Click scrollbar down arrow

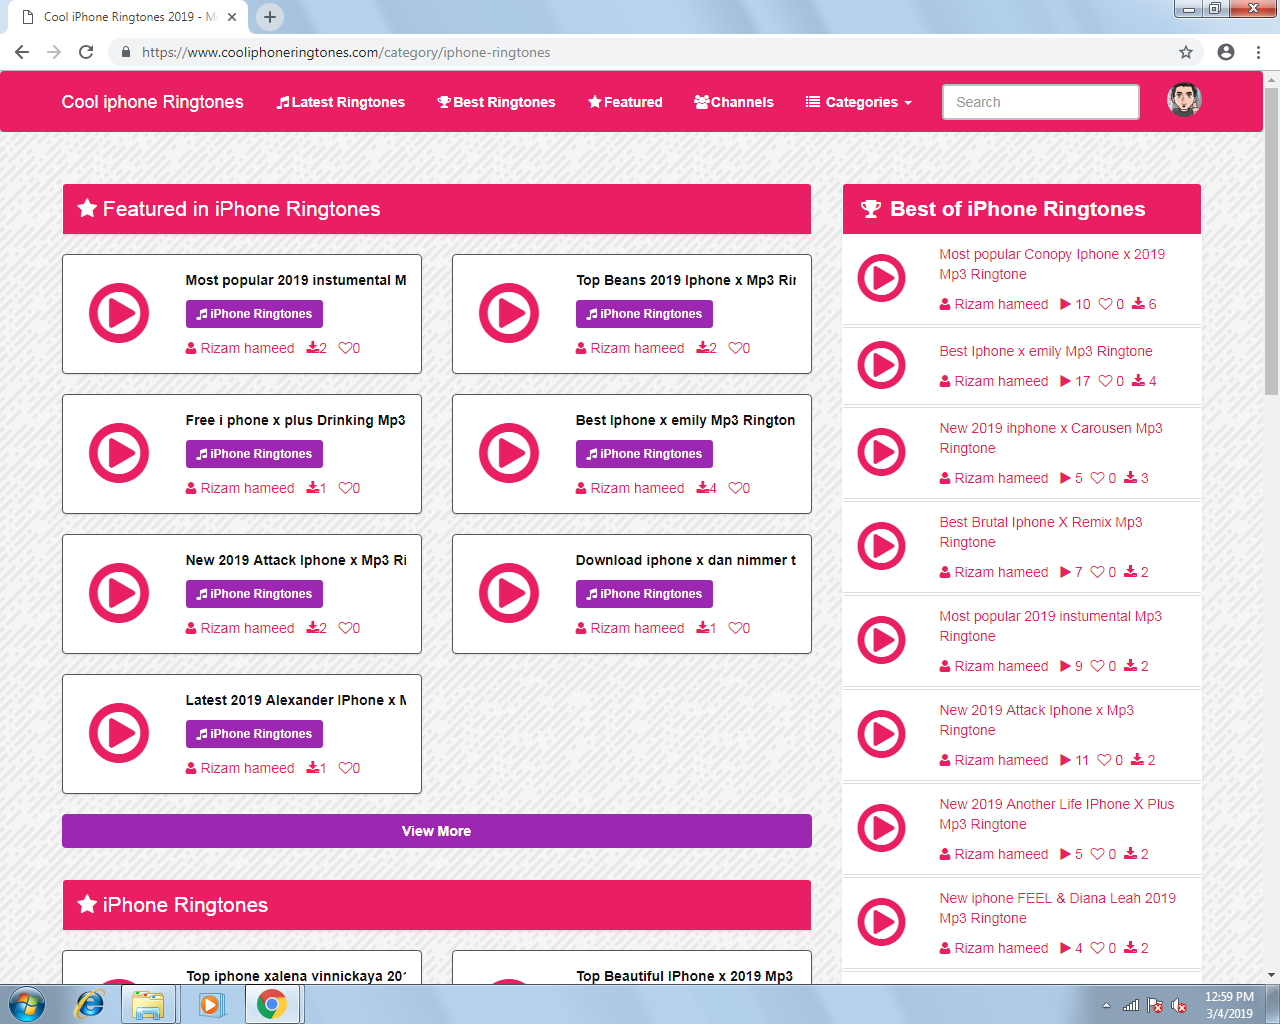point(1271,975)
